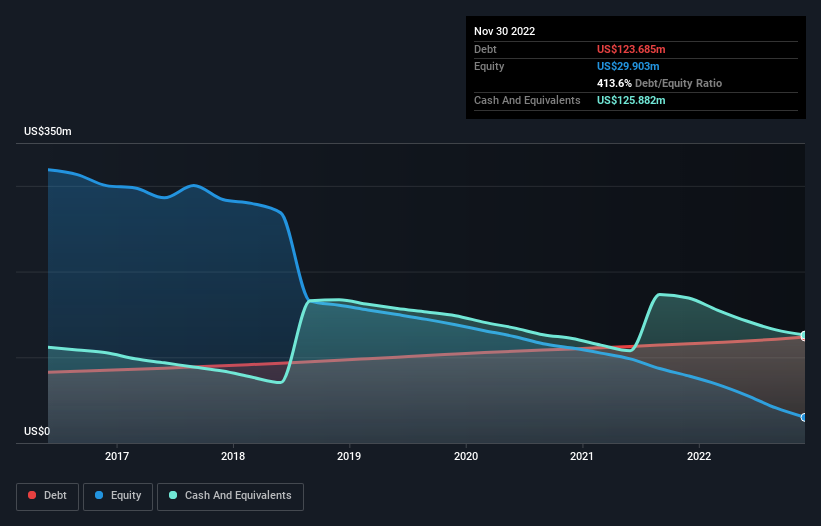This screenshot has height=526, width=821.
Task: Toggle Cash And Equivalents legend button
Action: click(230, 496)
